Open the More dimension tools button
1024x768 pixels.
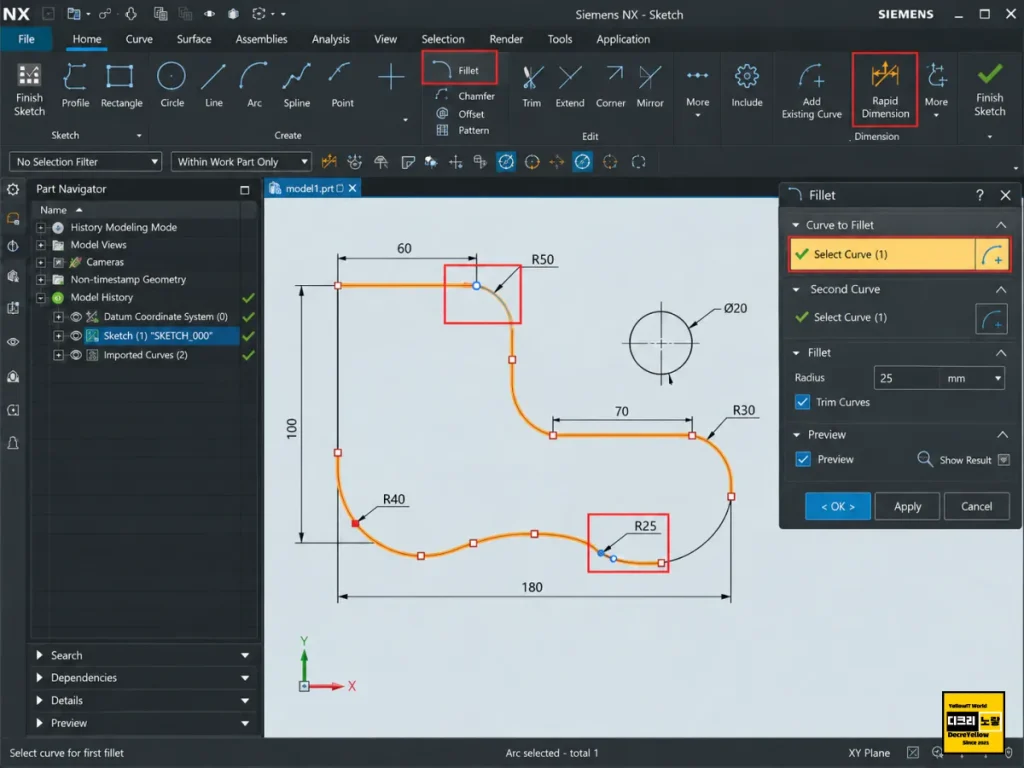pos(936,89)
